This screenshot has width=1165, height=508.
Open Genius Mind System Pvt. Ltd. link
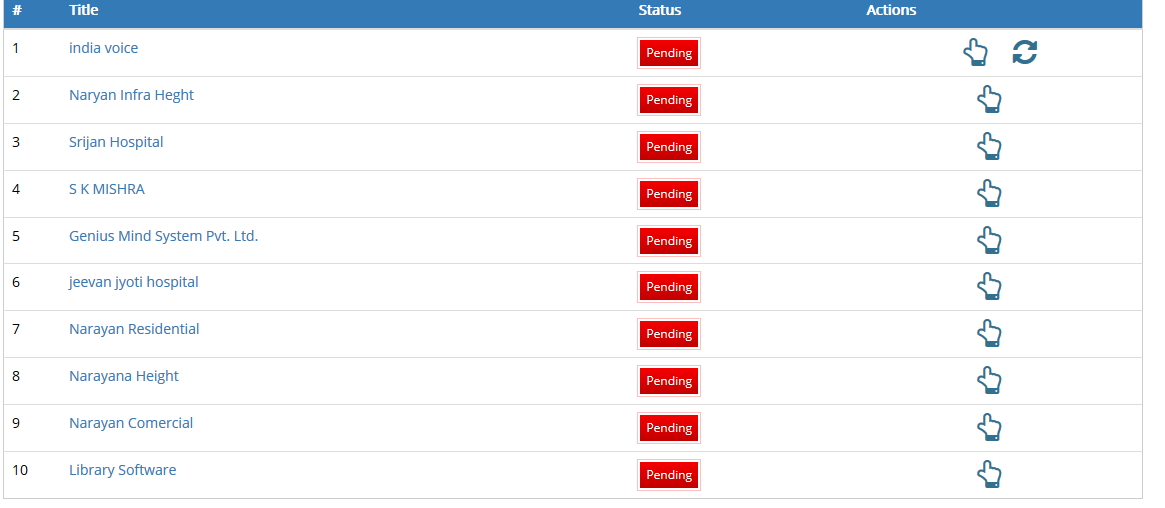pyautogui.click(x=163, y=236)
